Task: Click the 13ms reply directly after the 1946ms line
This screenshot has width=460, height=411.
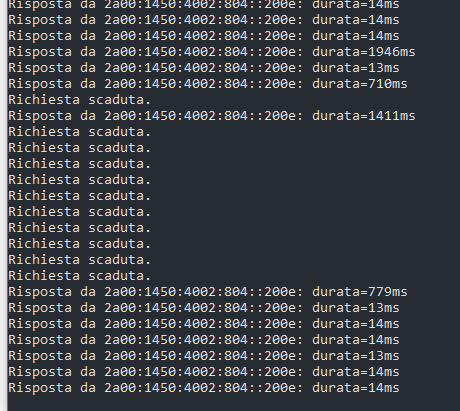Action: tap(204, 68)
